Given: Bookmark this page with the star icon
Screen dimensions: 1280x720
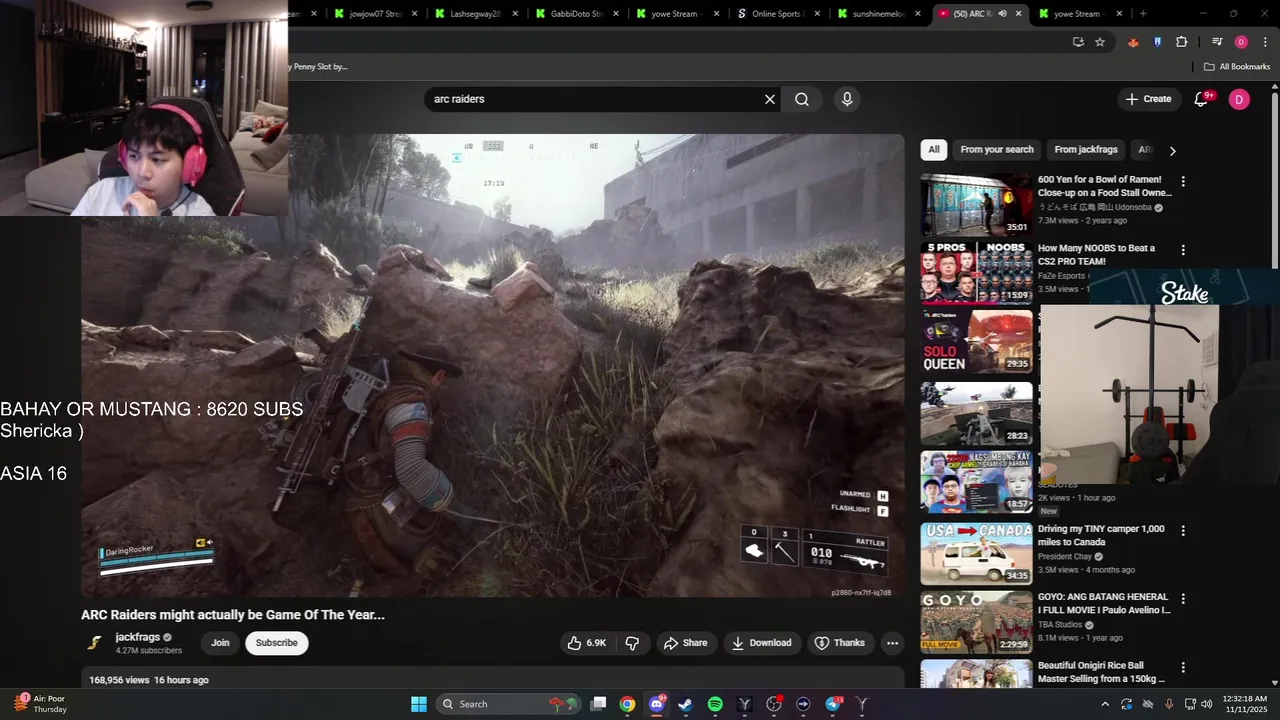Looking at the screenshot, I should click(1100, 42).
